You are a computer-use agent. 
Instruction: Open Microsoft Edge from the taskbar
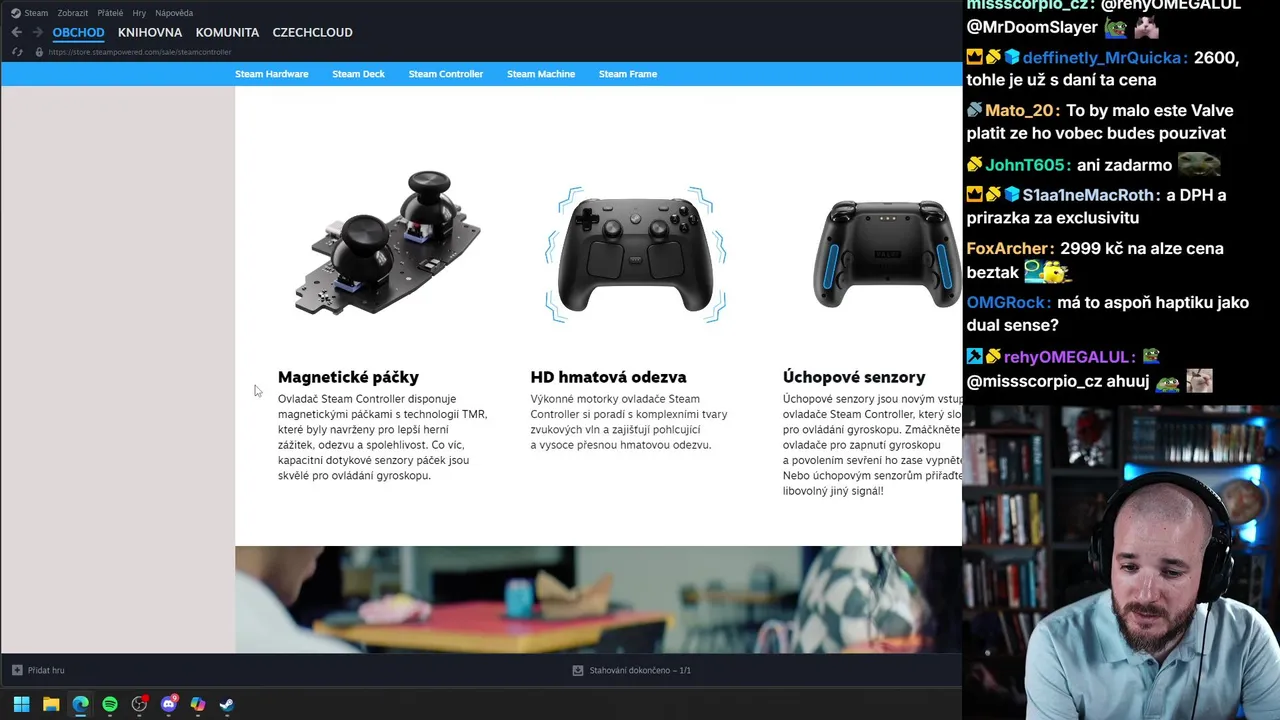(x=80, y=704)
